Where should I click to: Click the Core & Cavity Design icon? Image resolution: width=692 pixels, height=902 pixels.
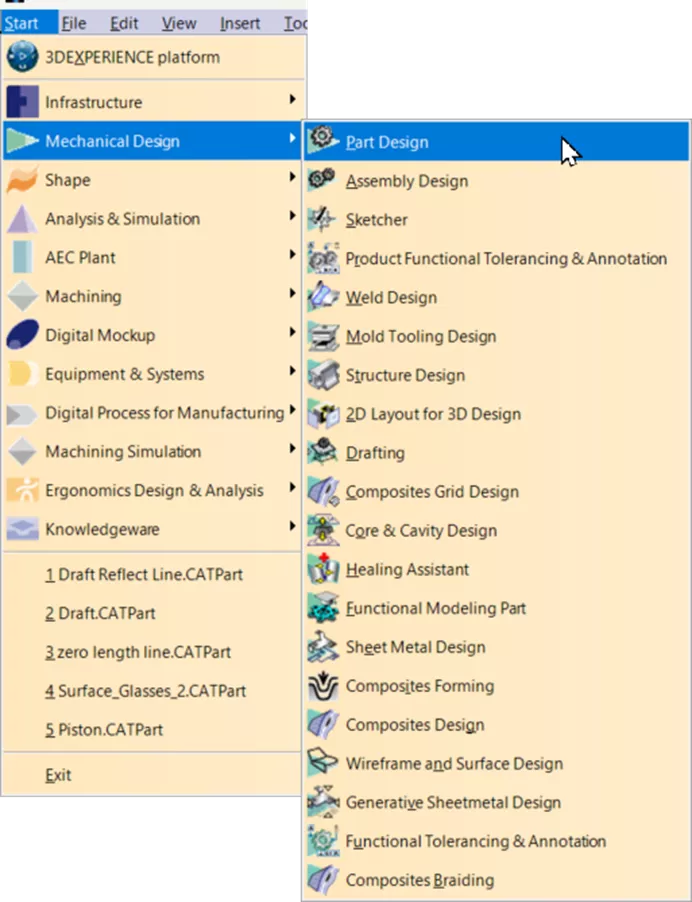(323, 530)
